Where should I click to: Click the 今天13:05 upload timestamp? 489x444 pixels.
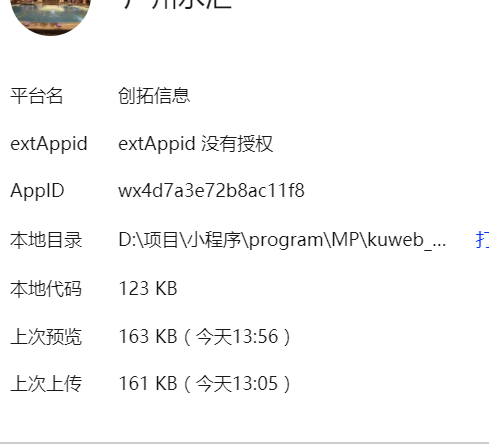coord(237,384)
